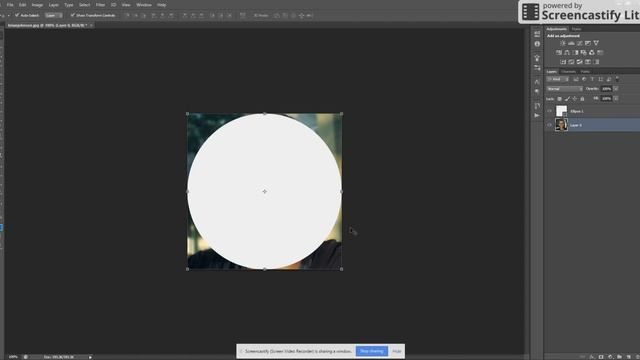Add Threshold adjustment
This screenshot has width=640, height=360.
pos(579,62)
